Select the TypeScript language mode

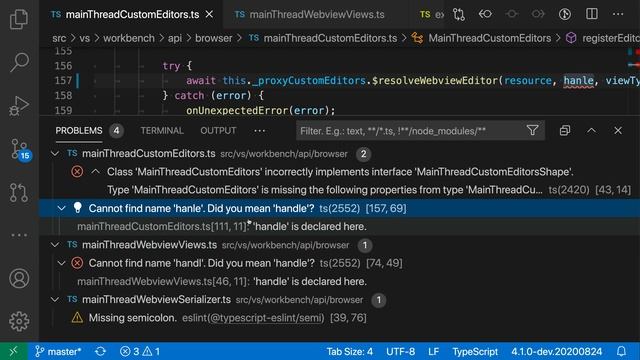[475, 351]
